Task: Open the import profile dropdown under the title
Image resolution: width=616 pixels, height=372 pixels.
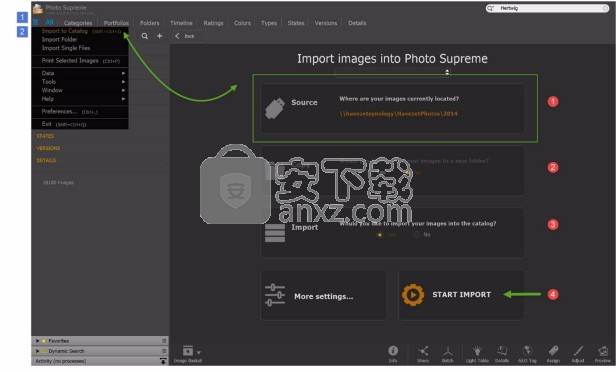Action: (392, 72)
